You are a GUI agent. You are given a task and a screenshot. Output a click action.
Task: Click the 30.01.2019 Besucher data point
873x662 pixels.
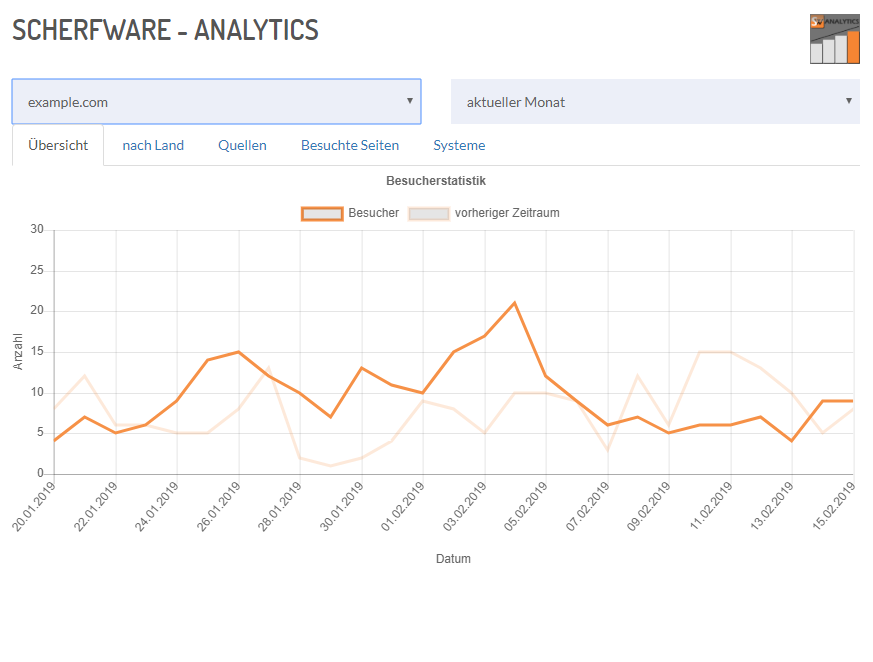point(361,368)
